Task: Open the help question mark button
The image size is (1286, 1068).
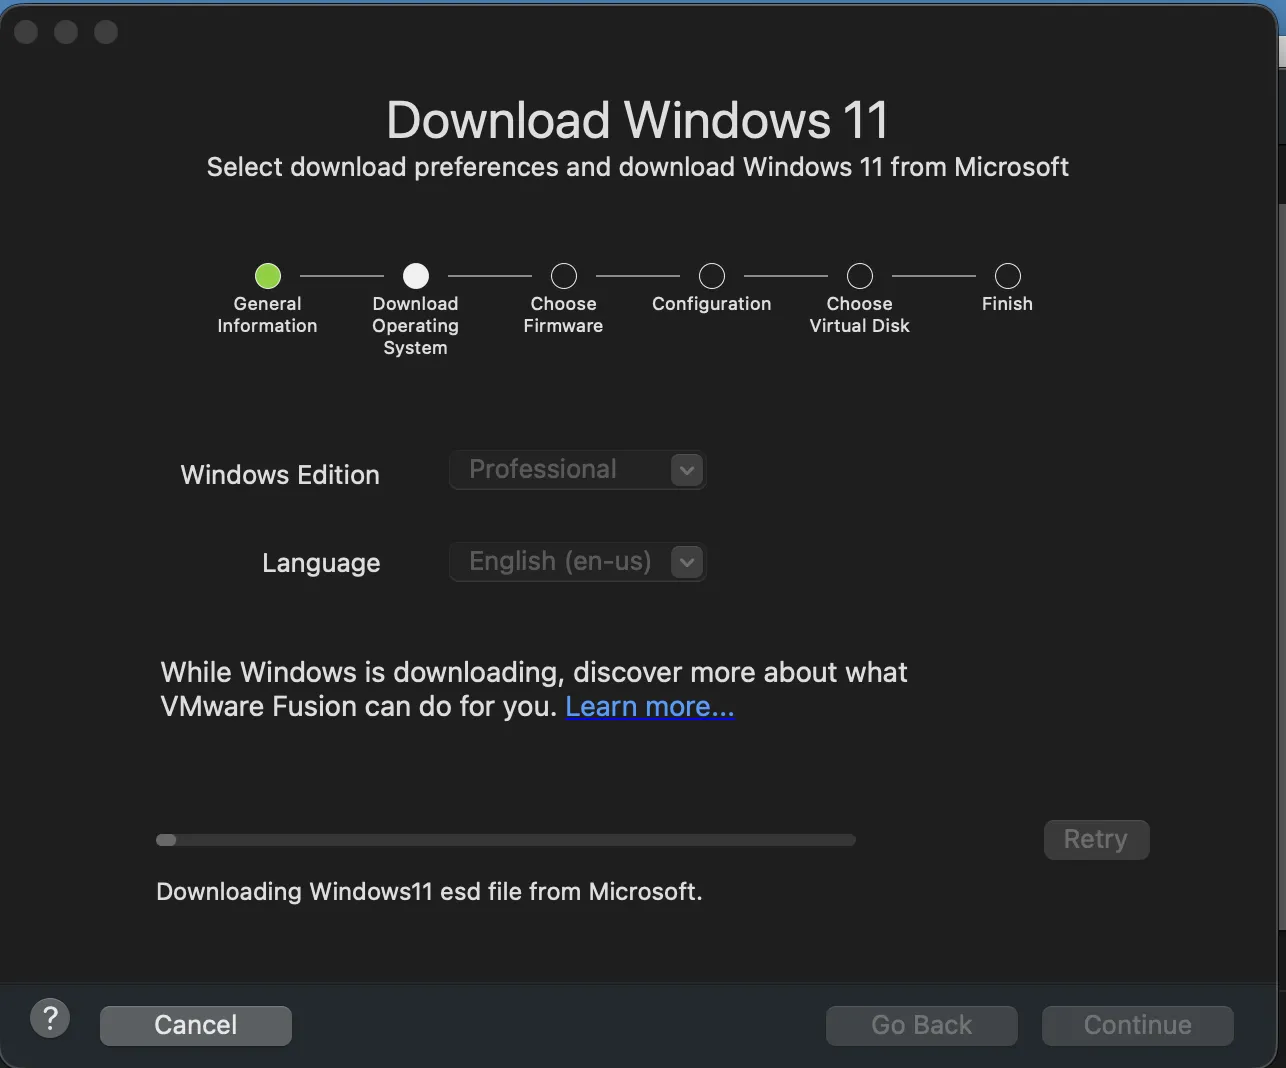Action: click(x=50, y=1019)
